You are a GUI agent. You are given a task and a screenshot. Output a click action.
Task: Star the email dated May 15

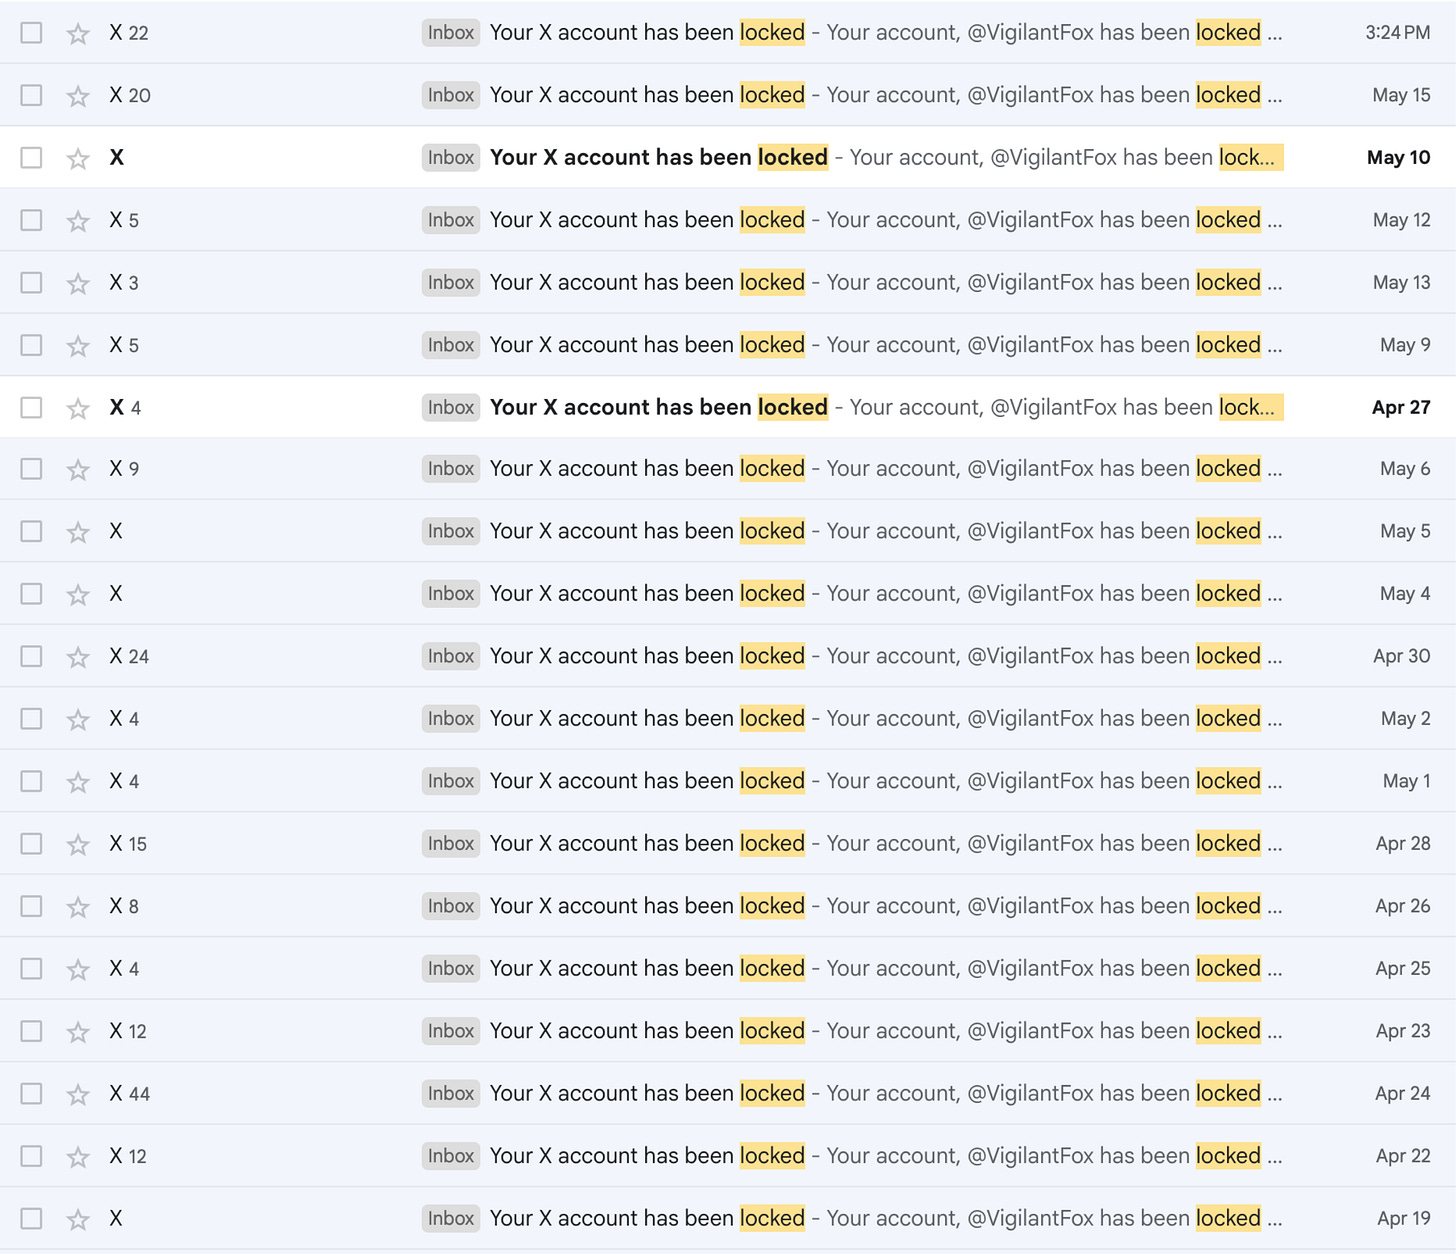[78, 96]
